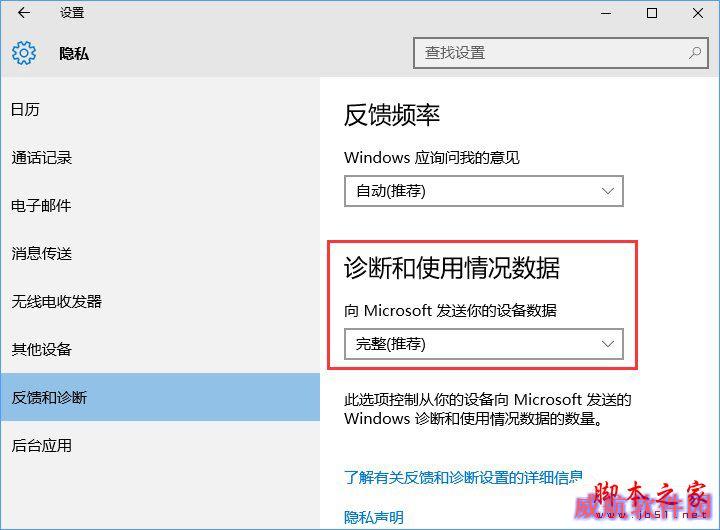
Task: Maximize the settings window
Action: tap(652, 13)
